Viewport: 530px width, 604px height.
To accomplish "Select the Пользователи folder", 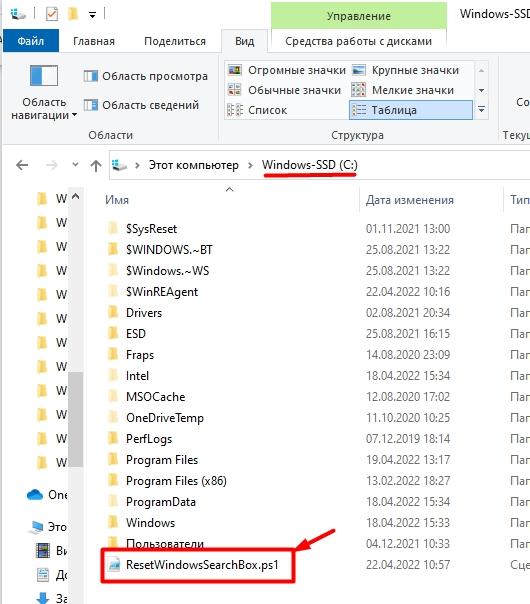I will point(165,543).
